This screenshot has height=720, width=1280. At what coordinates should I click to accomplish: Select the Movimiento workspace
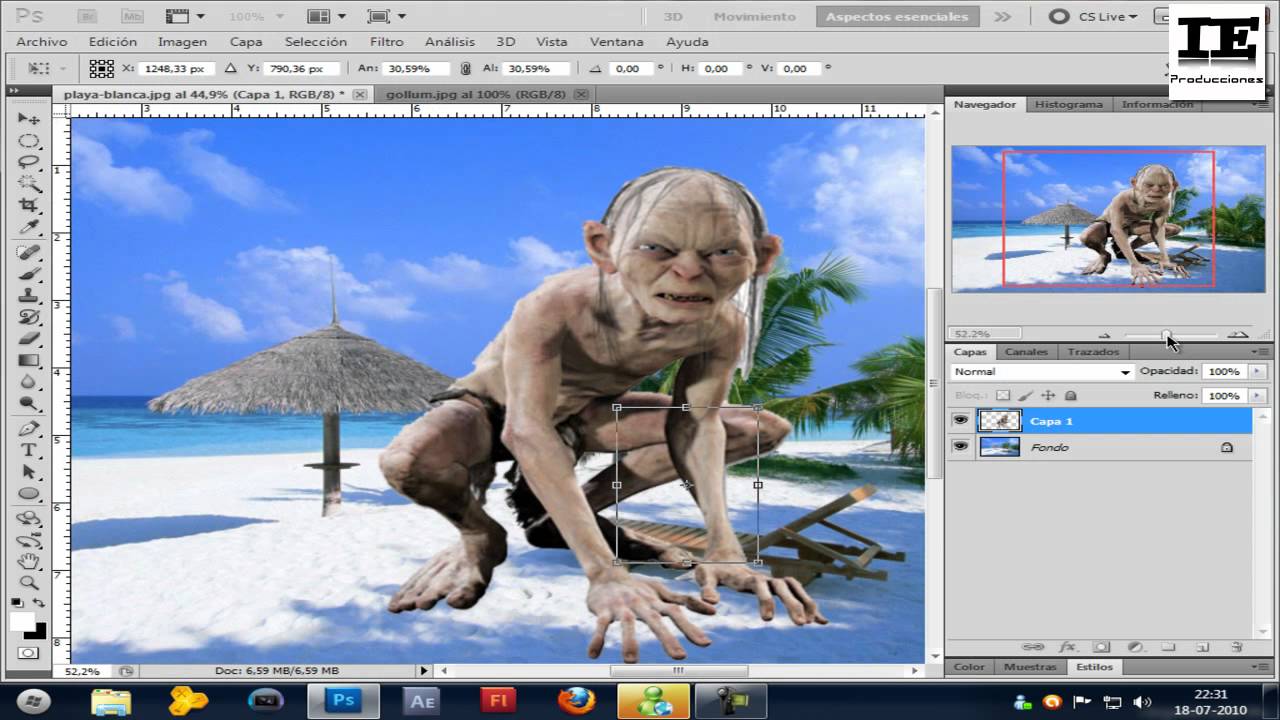[755, 16]
